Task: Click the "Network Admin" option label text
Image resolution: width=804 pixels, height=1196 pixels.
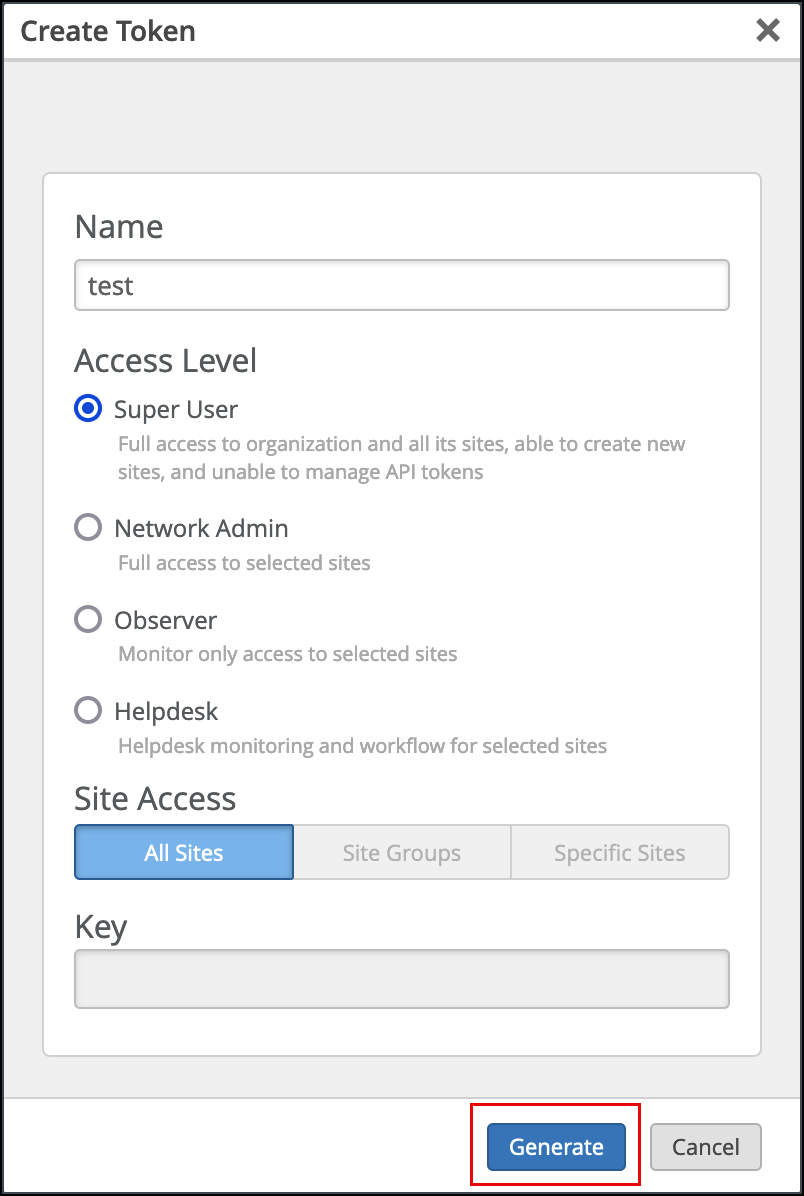Action: click(201, 528)
